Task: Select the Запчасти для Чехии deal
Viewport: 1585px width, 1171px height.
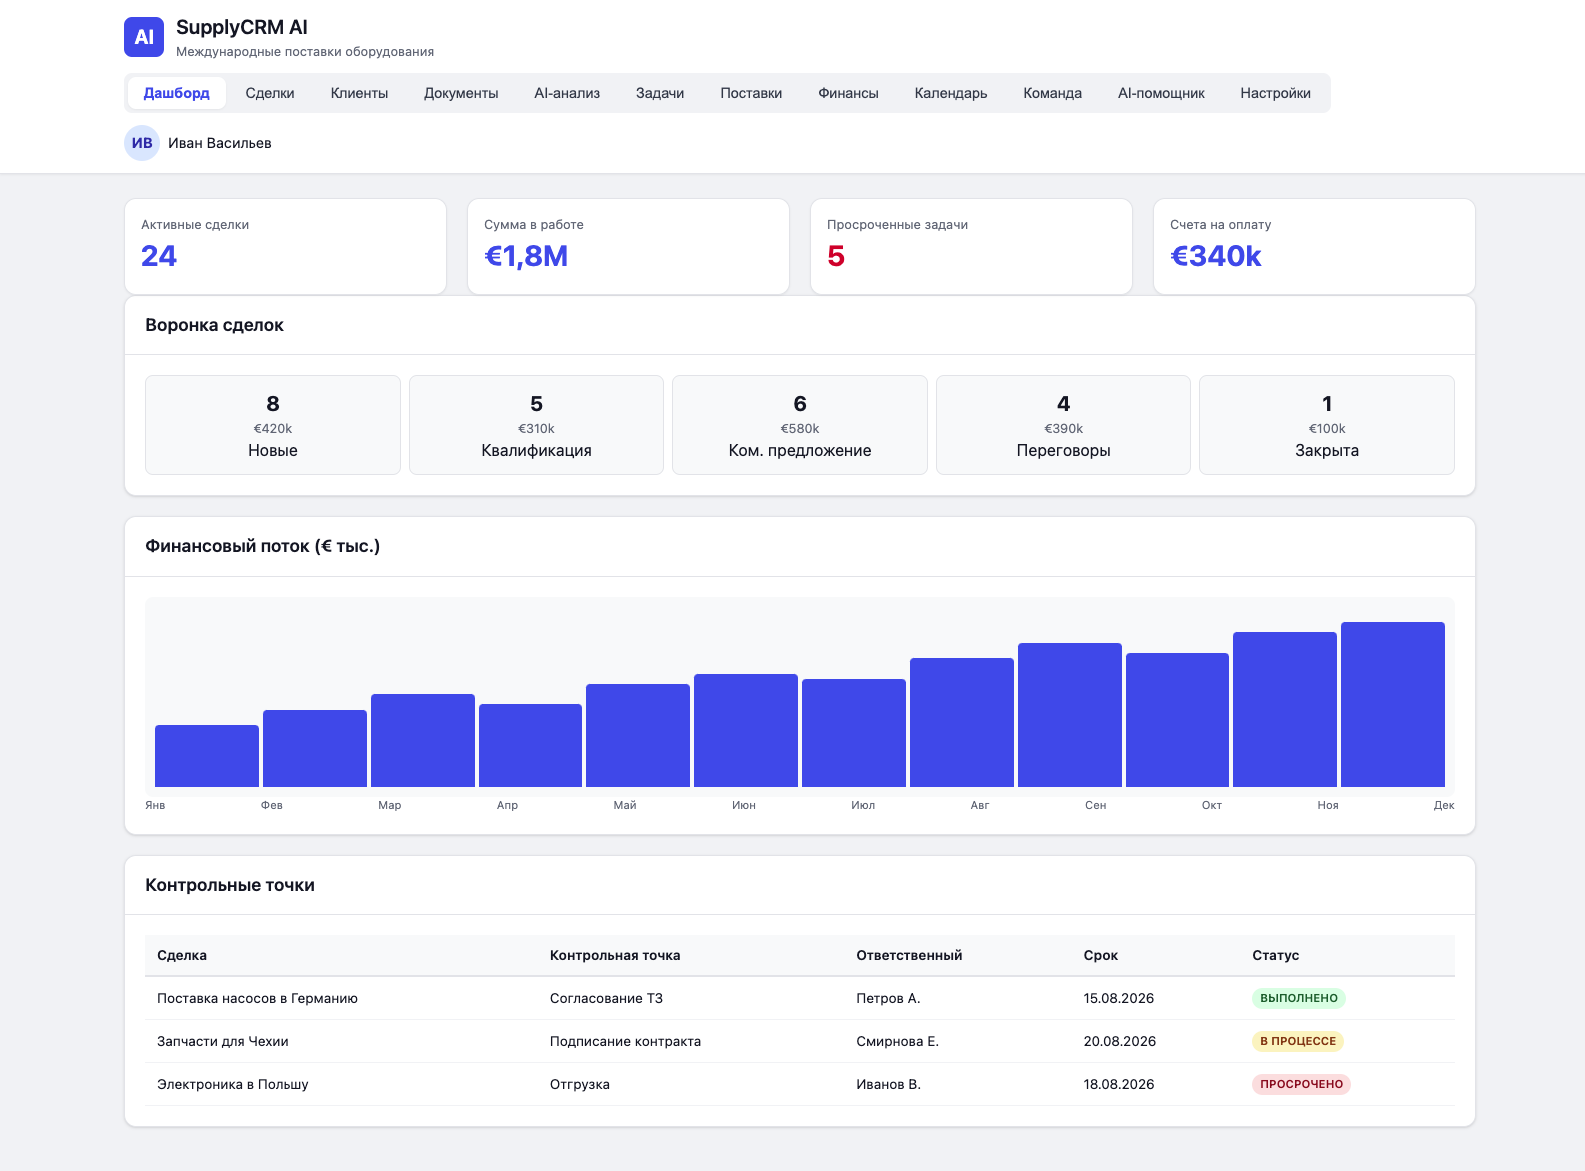Action: click(222, 1041)
